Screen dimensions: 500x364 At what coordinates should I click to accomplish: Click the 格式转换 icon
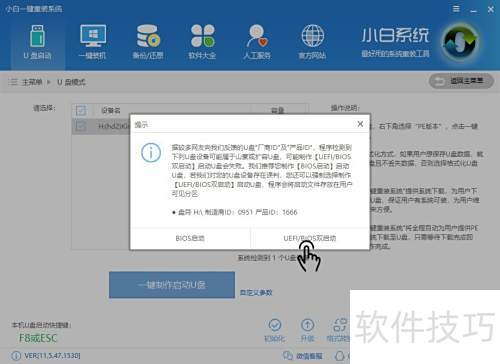pos(339,325)
